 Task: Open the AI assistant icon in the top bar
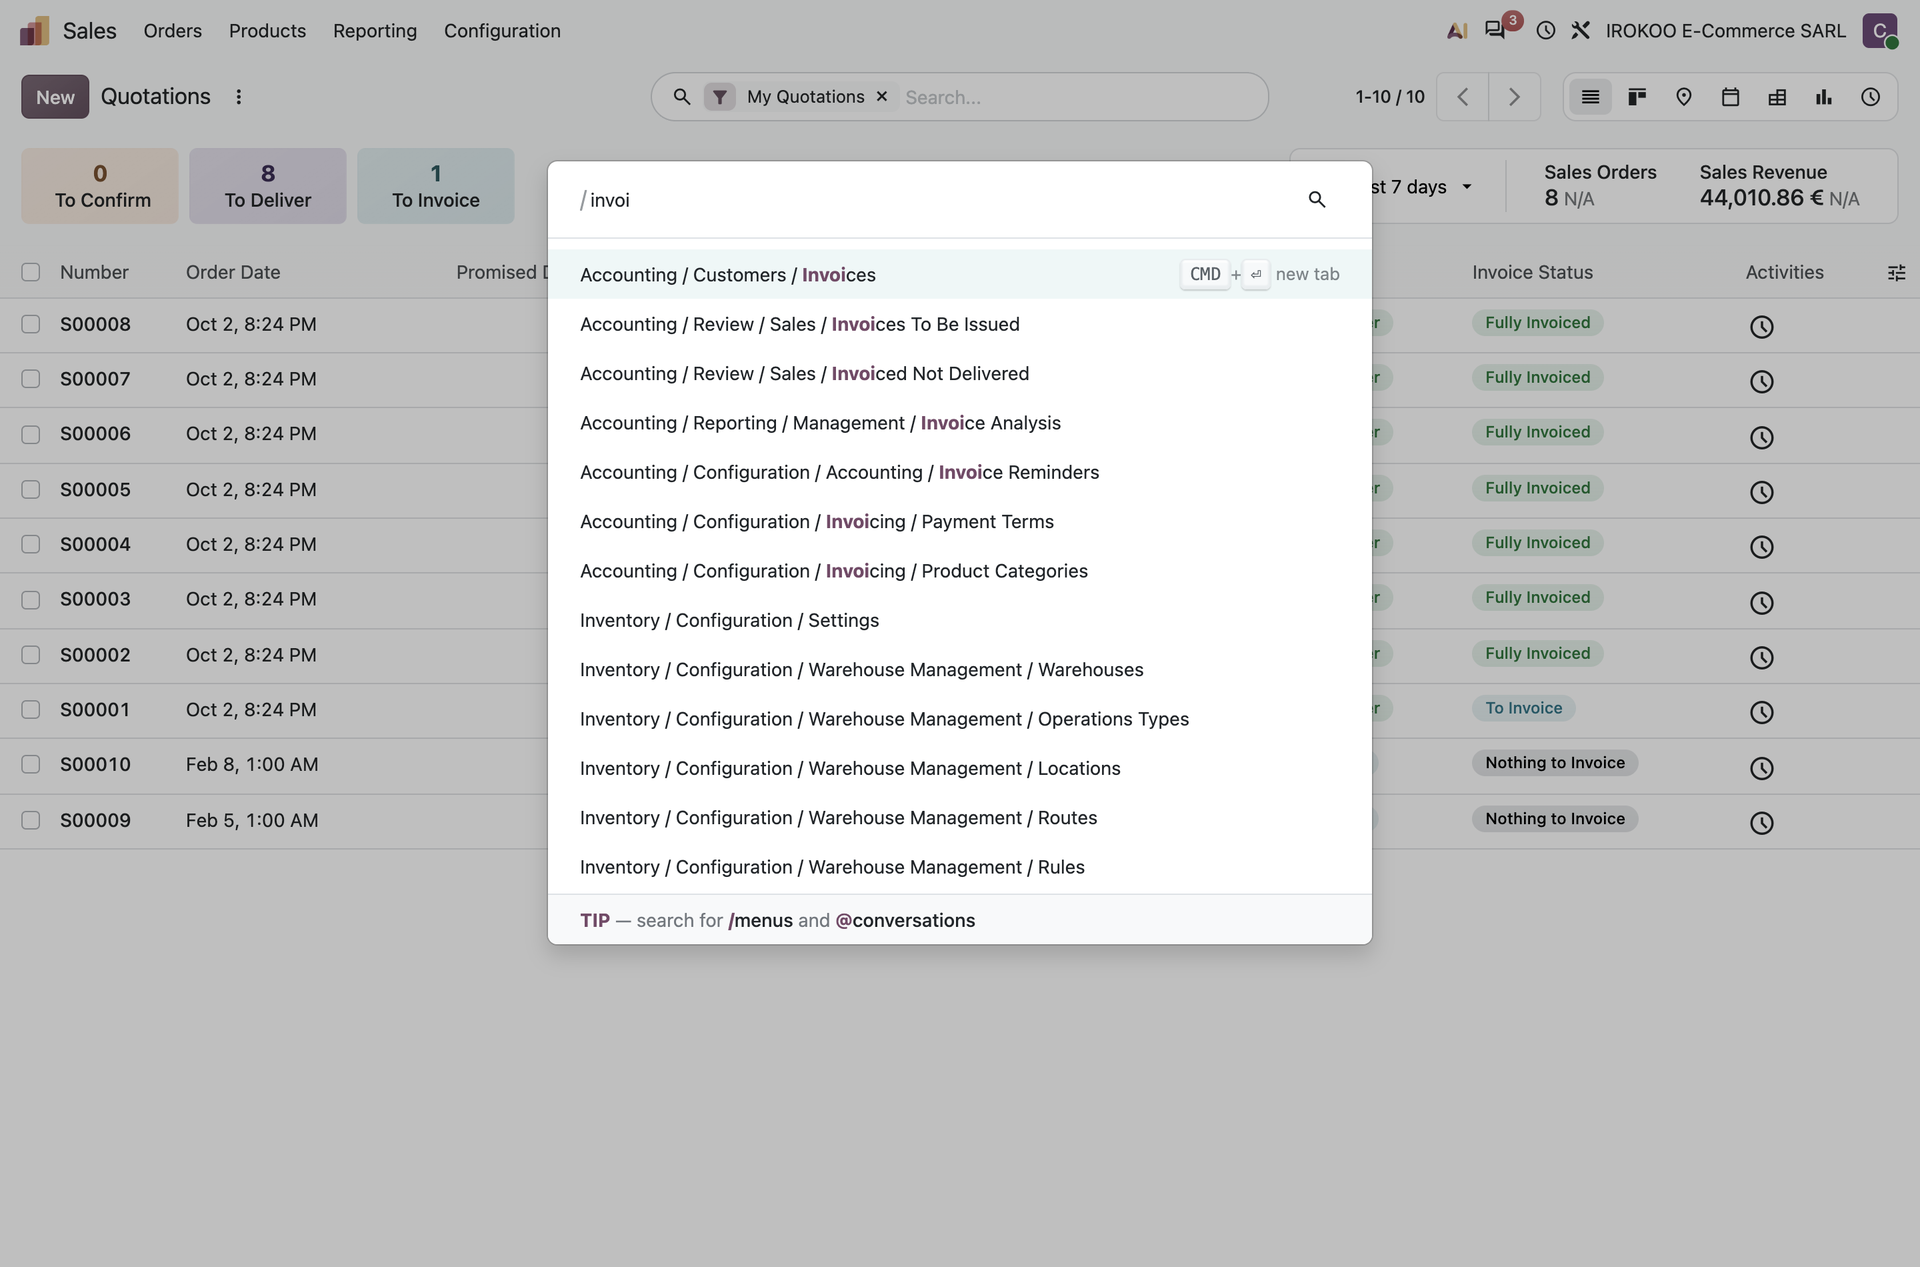[x=1457, y=31]
